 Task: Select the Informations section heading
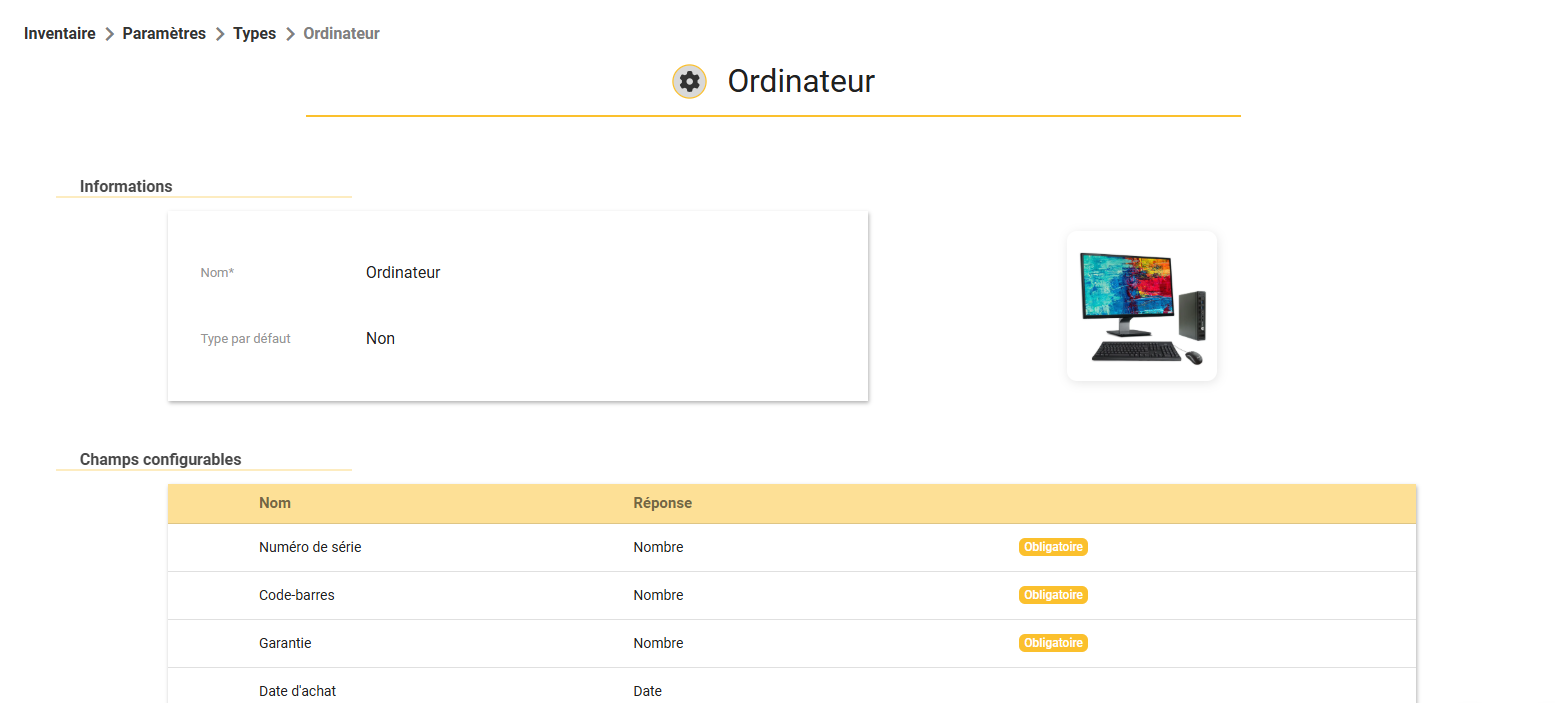(x=126, y=186)
